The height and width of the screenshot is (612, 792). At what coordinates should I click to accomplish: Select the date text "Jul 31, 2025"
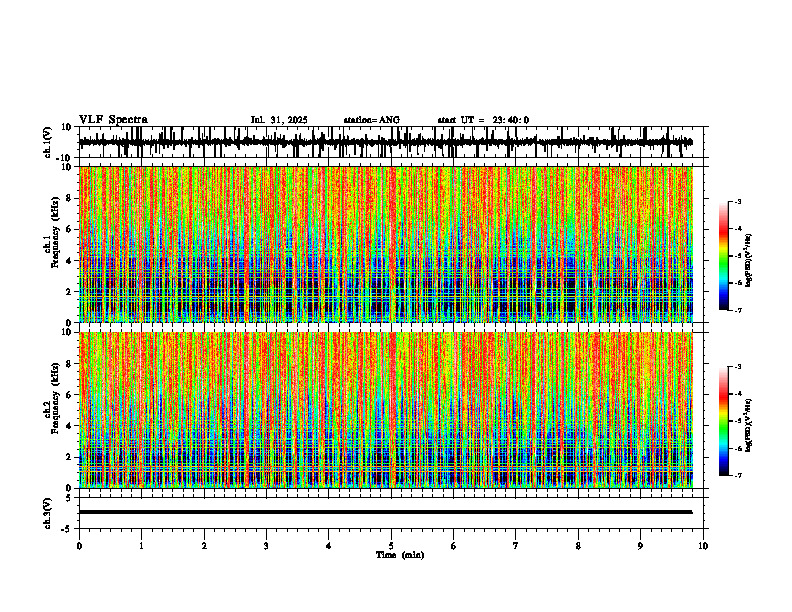point(279,120)
